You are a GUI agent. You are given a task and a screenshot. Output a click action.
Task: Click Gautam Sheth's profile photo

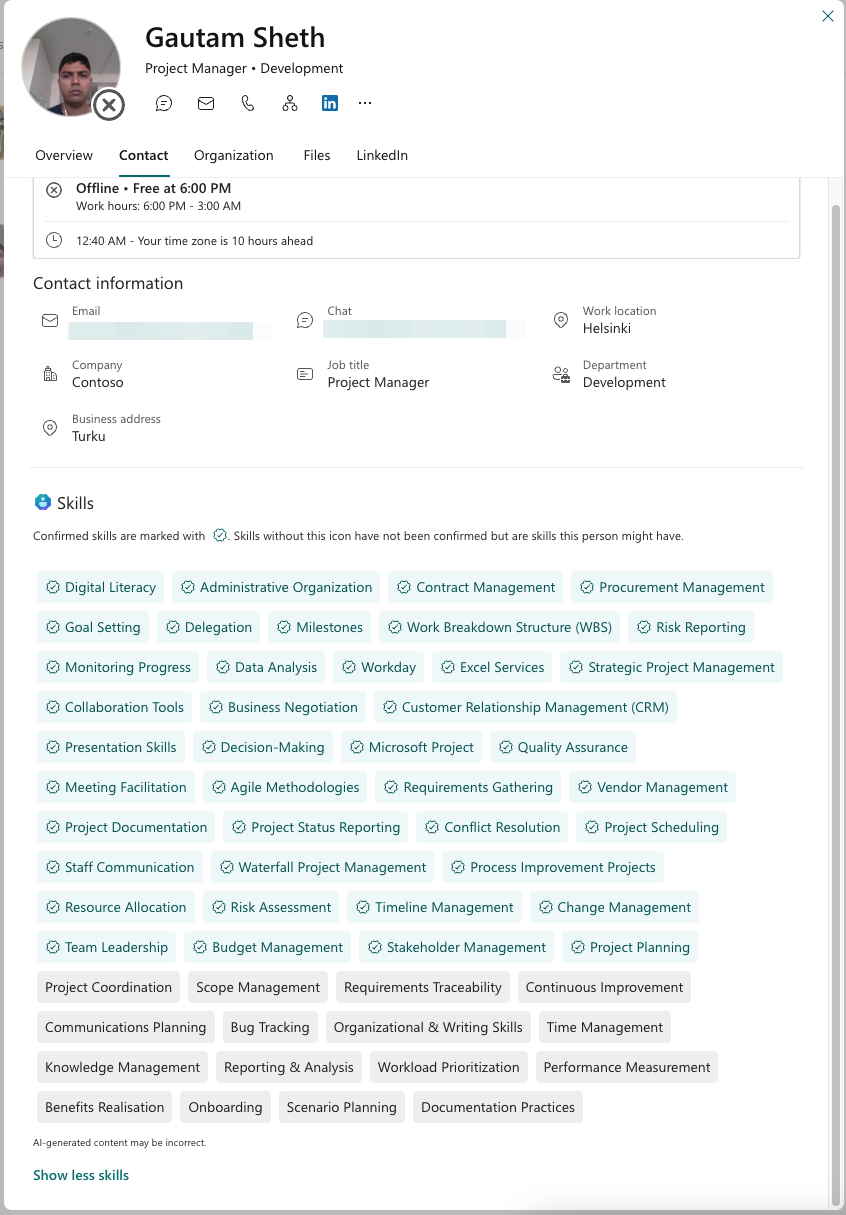click(x=71, y=67)
